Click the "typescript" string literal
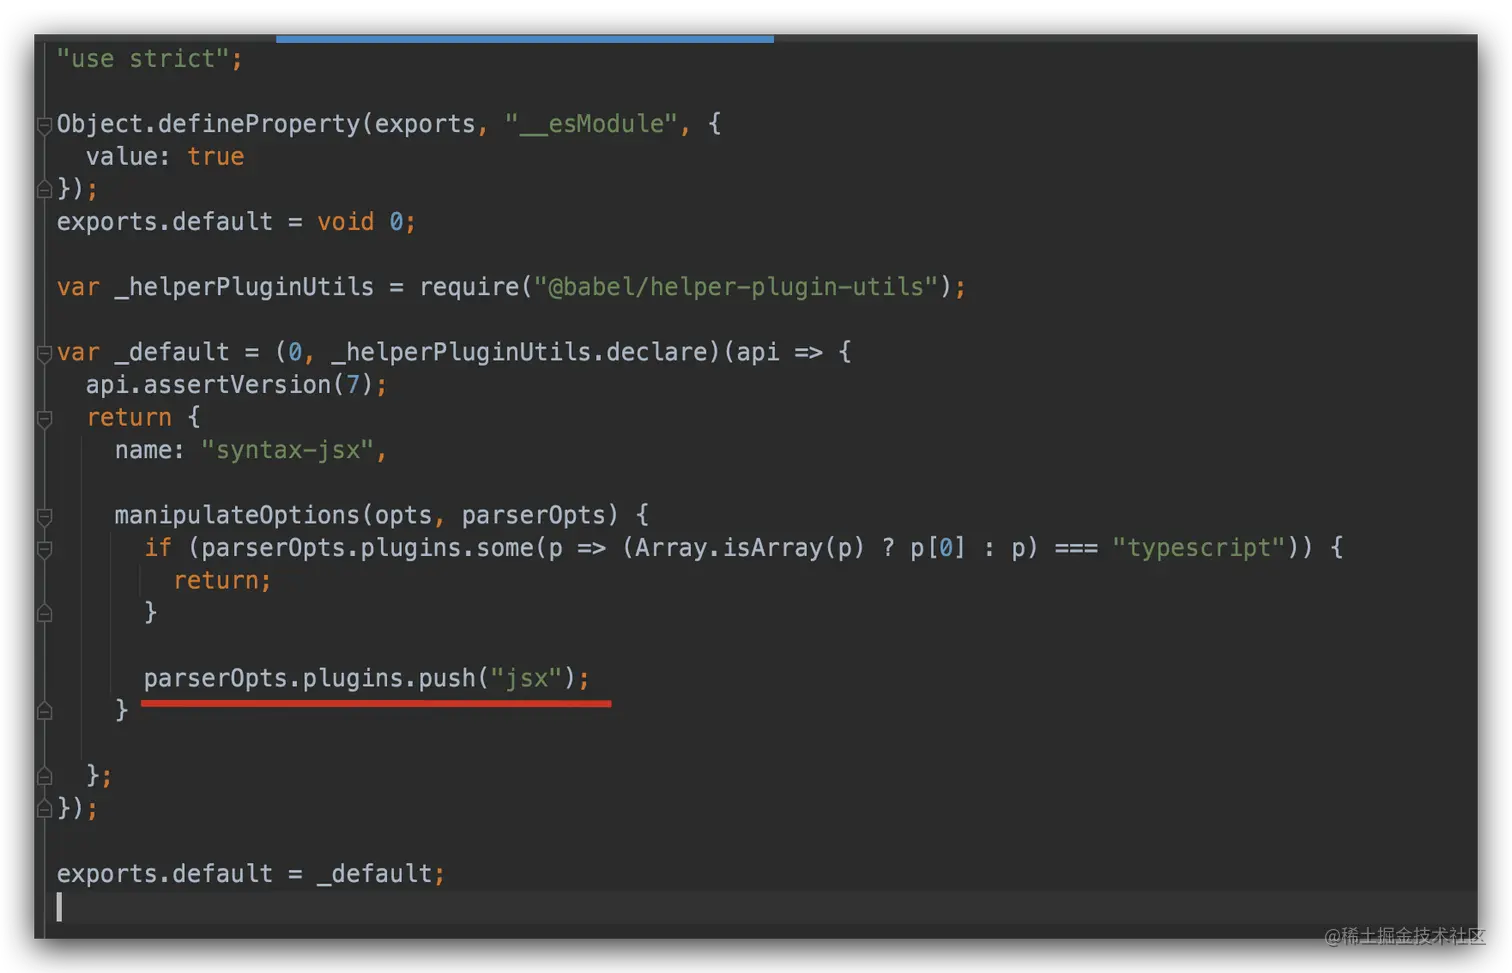 [x=1198, y=548]
